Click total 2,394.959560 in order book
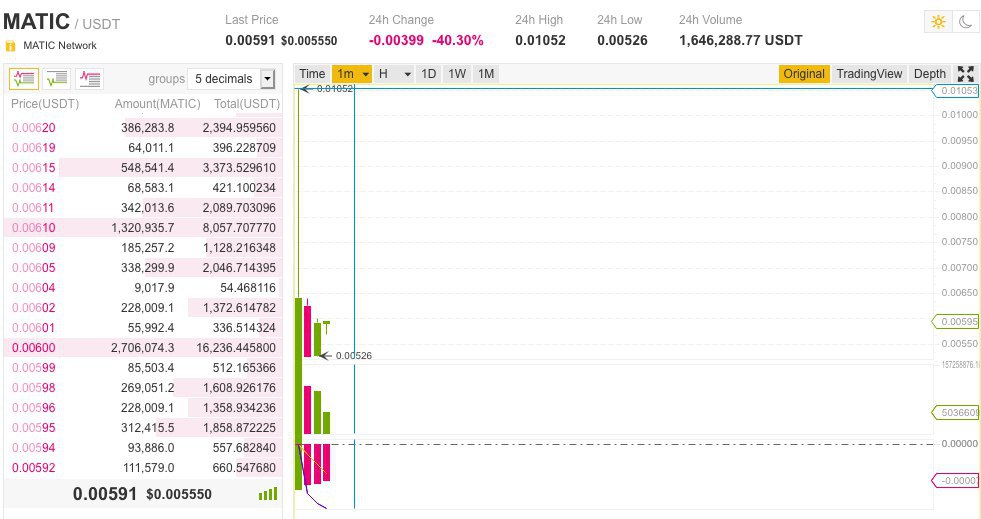This screenshot has height=519, width=981. tap(239, 128)
